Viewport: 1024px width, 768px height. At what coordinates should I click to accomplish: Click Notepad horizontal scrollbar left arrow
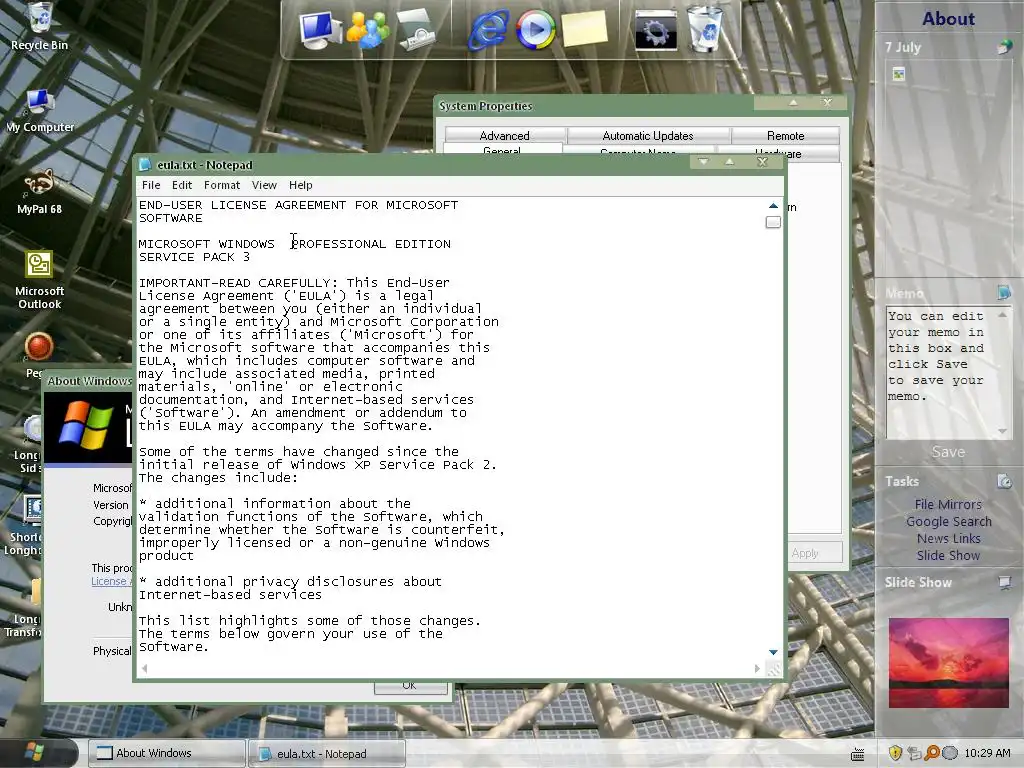click(144, 668)
